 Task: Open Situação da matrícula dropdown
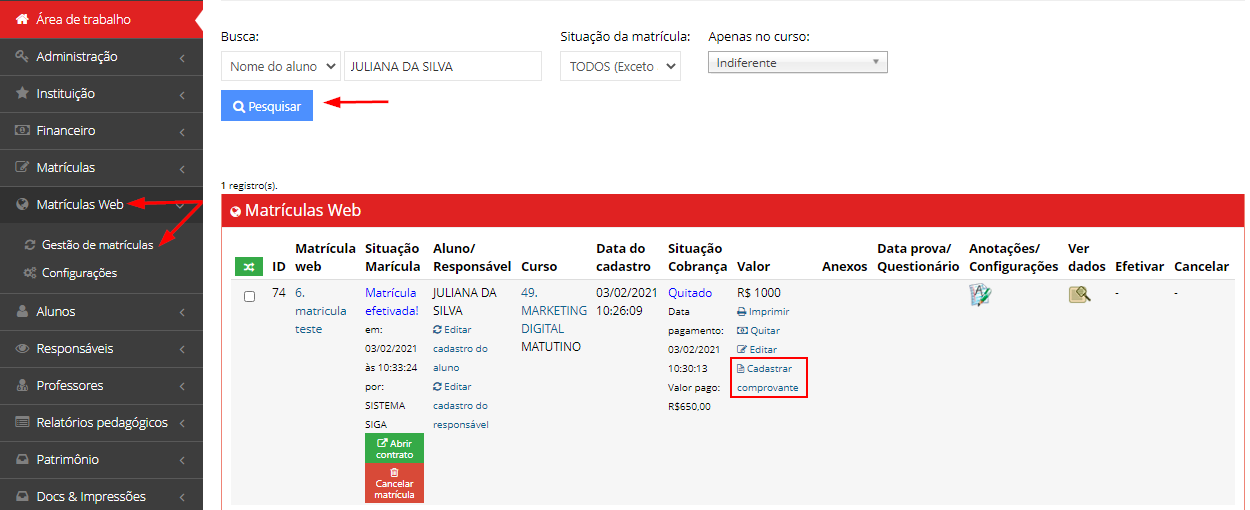point(620,67)
